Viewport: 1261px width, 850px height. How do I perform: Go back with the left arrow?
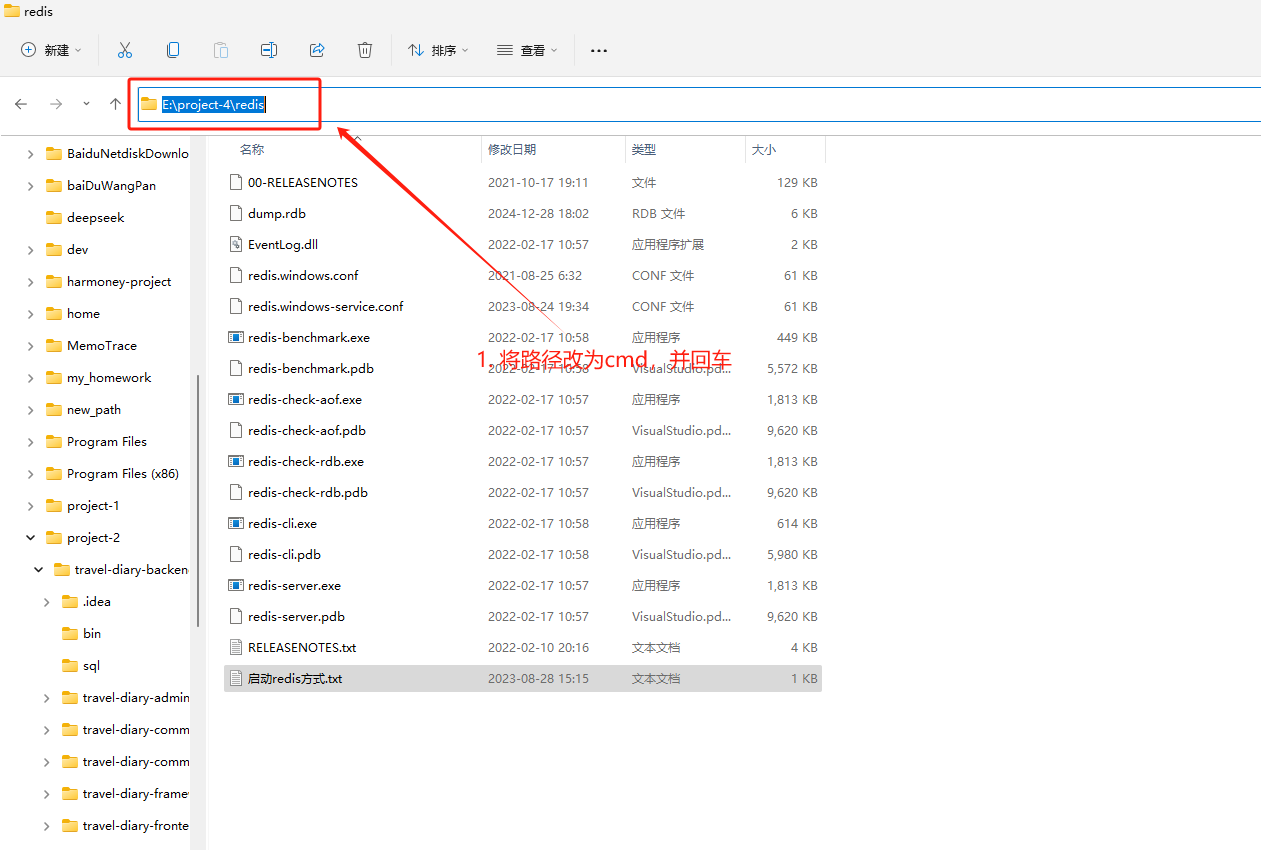21,104
